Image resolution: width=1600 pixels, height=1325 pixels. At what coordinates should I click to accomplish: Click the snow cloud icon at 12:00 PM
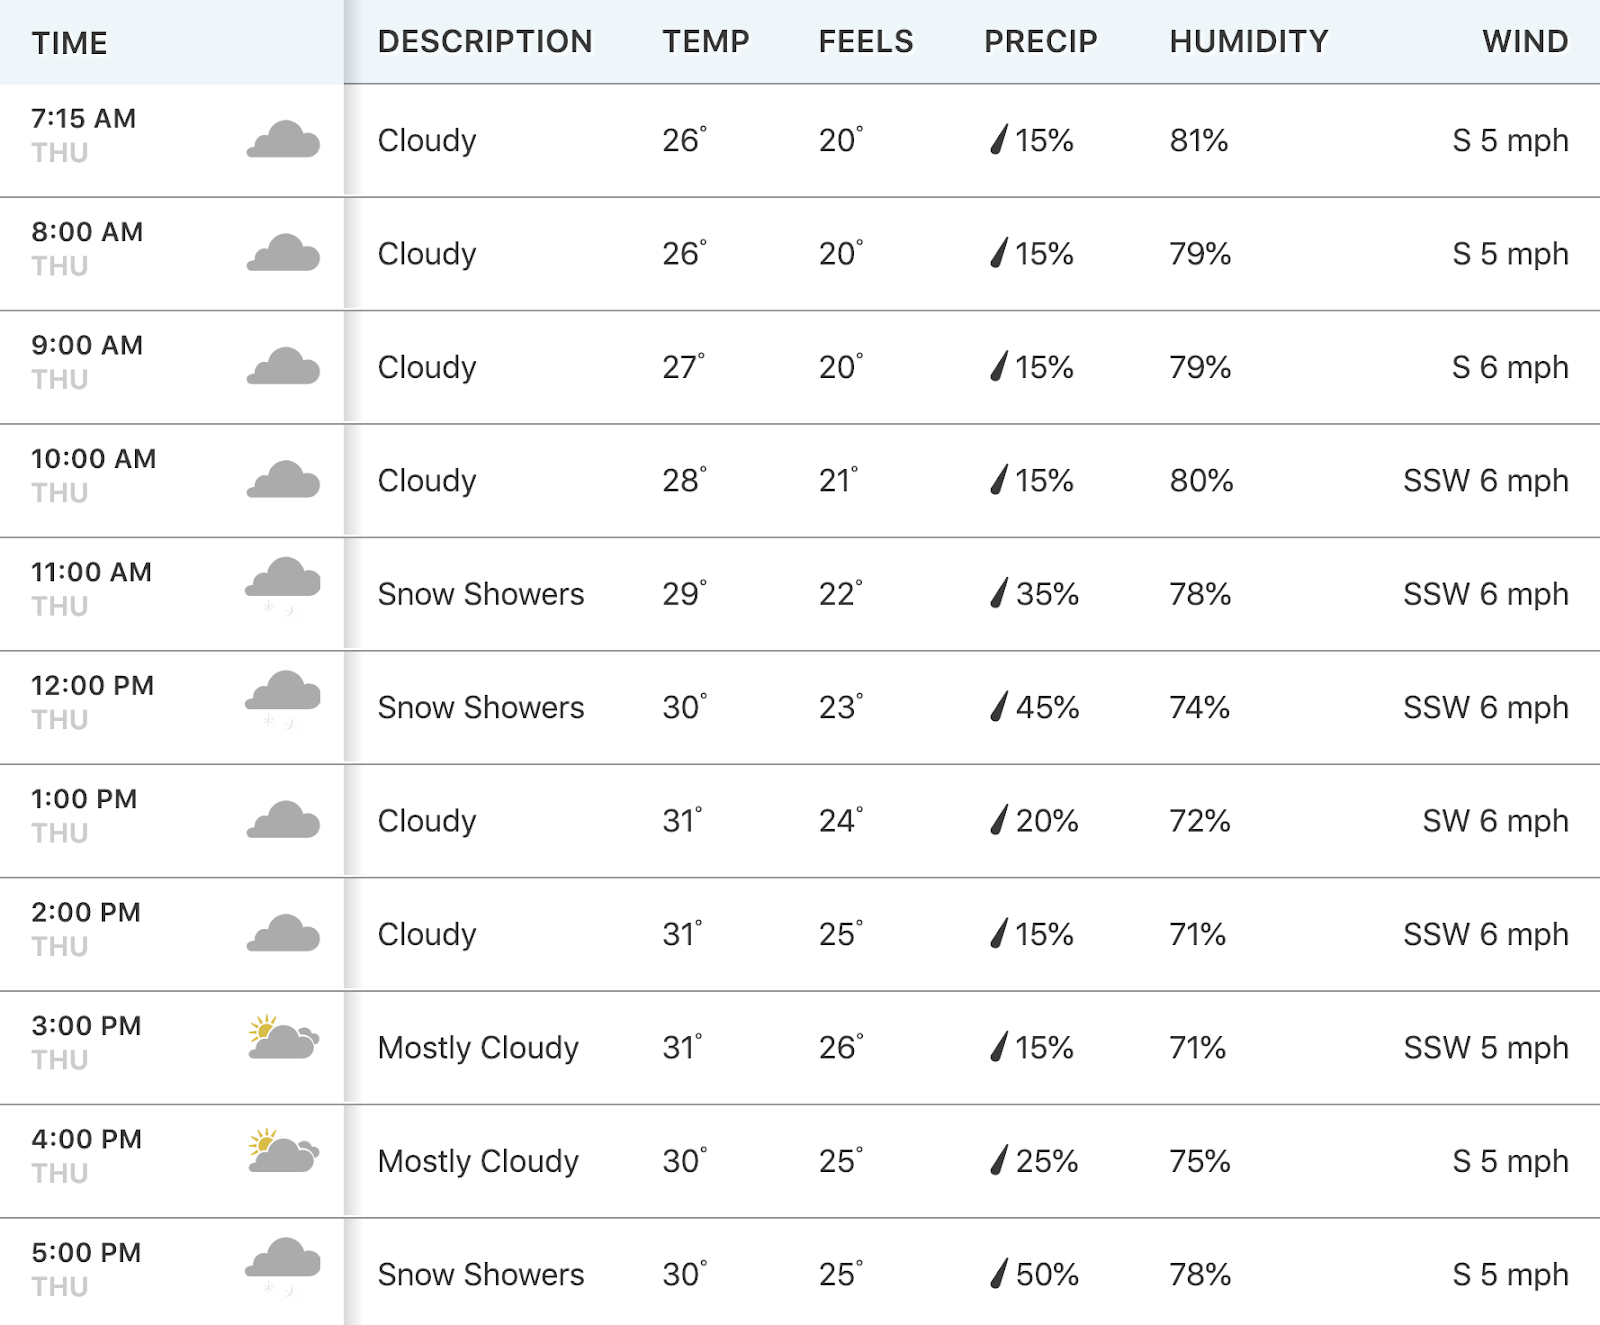click(283, 700)
